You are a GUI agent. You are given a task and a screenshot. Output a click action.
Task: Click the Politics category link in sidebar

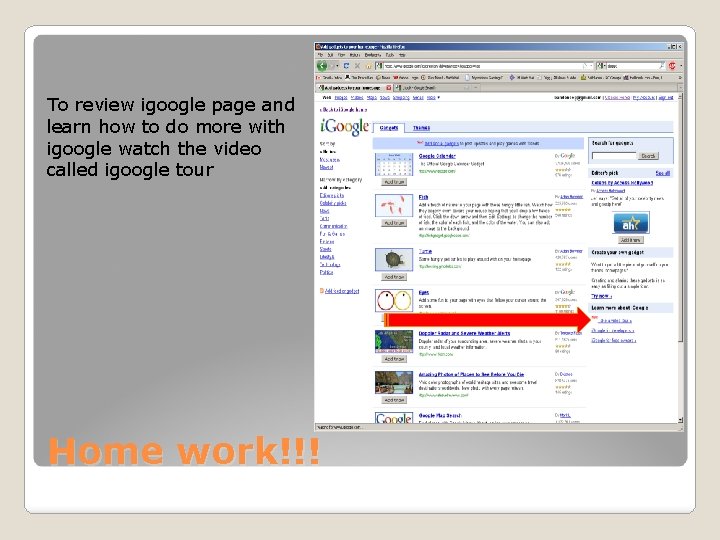[326, 272]
